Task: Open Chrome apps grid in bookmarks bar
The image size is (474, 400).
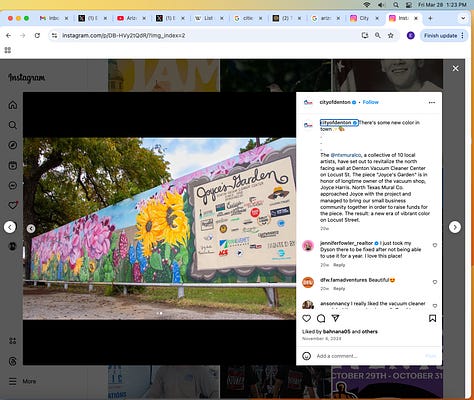Action: [x=8, y=50]
